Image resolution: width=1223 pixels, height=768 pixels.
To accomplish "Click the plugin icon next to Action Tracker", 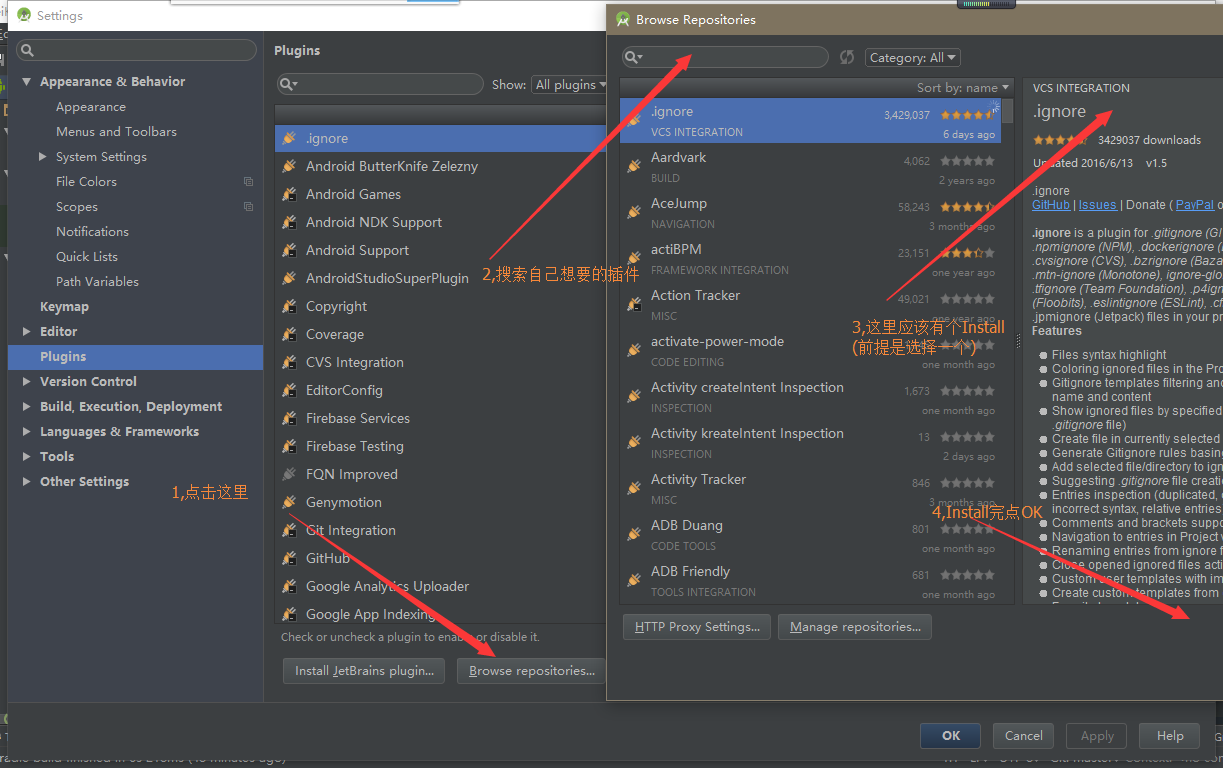I will tap(633, 304).
